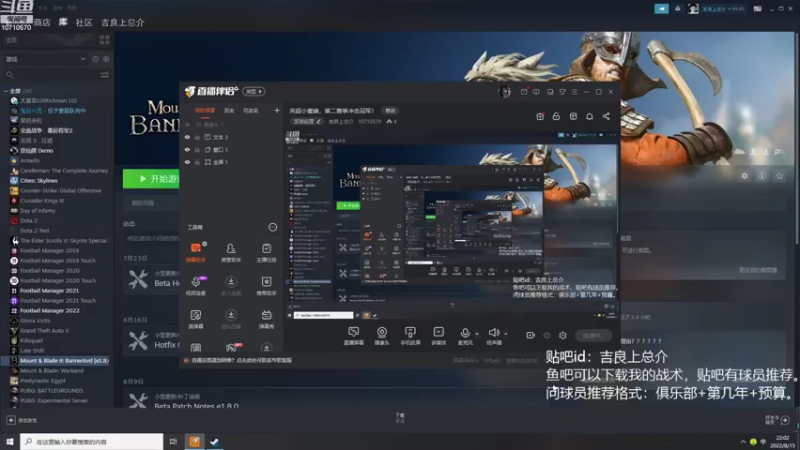Open the 商店 tab in Steam
The width and height of the screenshot is (800, 450).
tap(42, 22)
